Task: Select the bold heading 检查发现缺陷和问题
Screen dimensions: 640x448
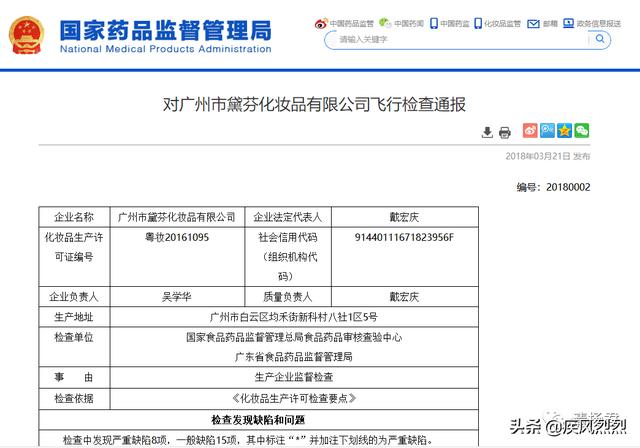Action: click(258, 420)
